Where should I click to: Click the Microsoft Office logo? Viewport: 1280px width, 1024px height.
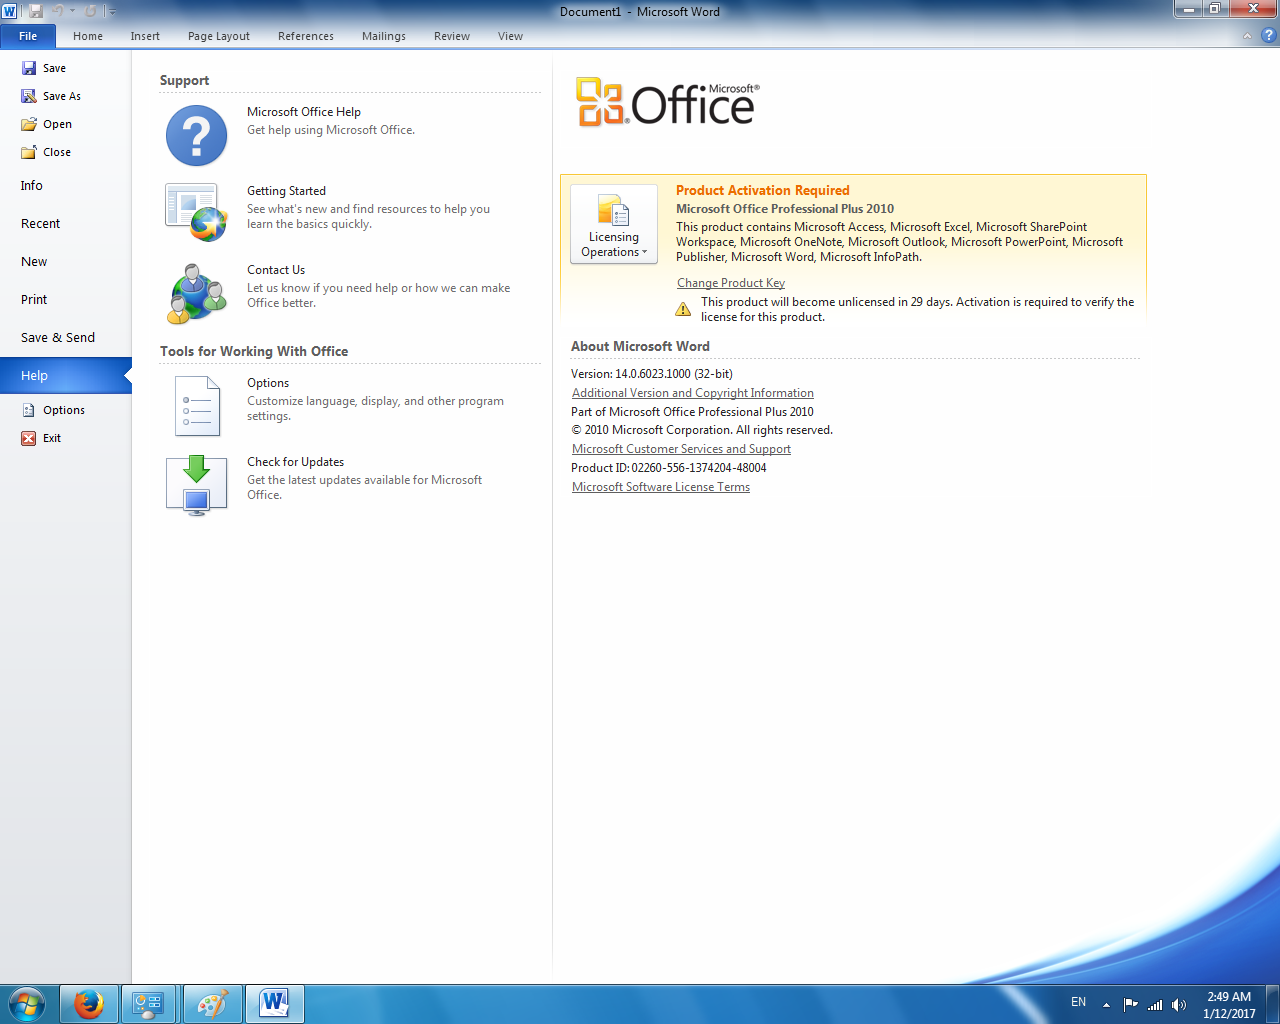point(667,102)
